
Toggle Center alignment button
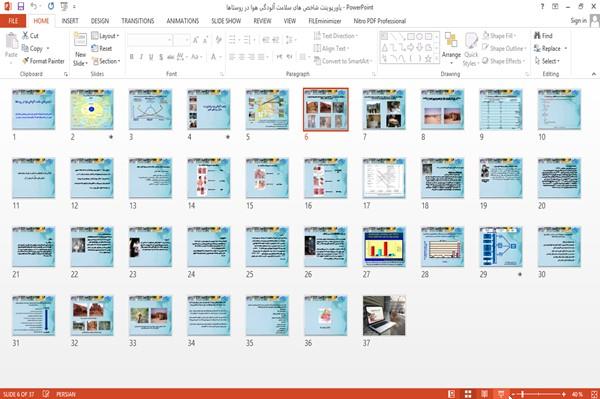pos(241,57)
